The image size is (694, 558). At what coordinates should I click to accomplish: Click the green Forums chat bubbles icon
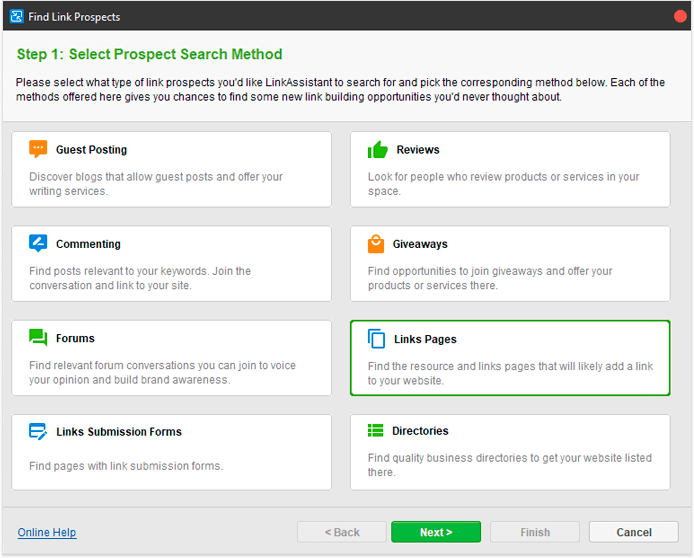click(38, 337)
